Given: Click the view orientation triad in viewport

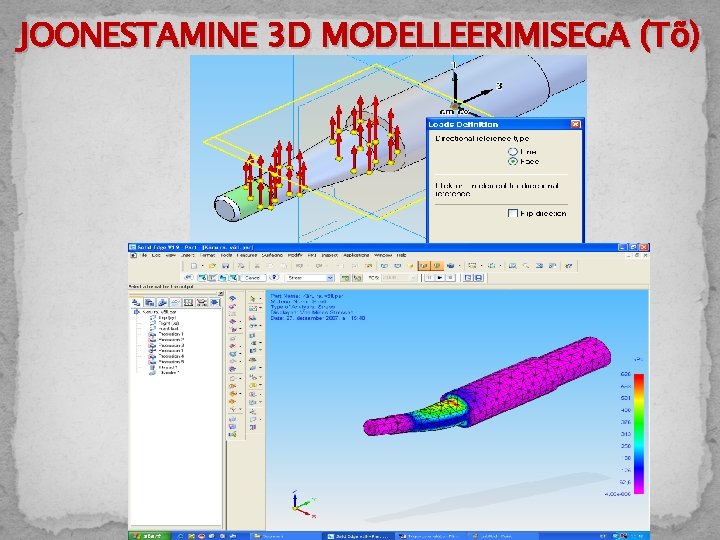Looking at the screenshot, I should tap(303, 504).
